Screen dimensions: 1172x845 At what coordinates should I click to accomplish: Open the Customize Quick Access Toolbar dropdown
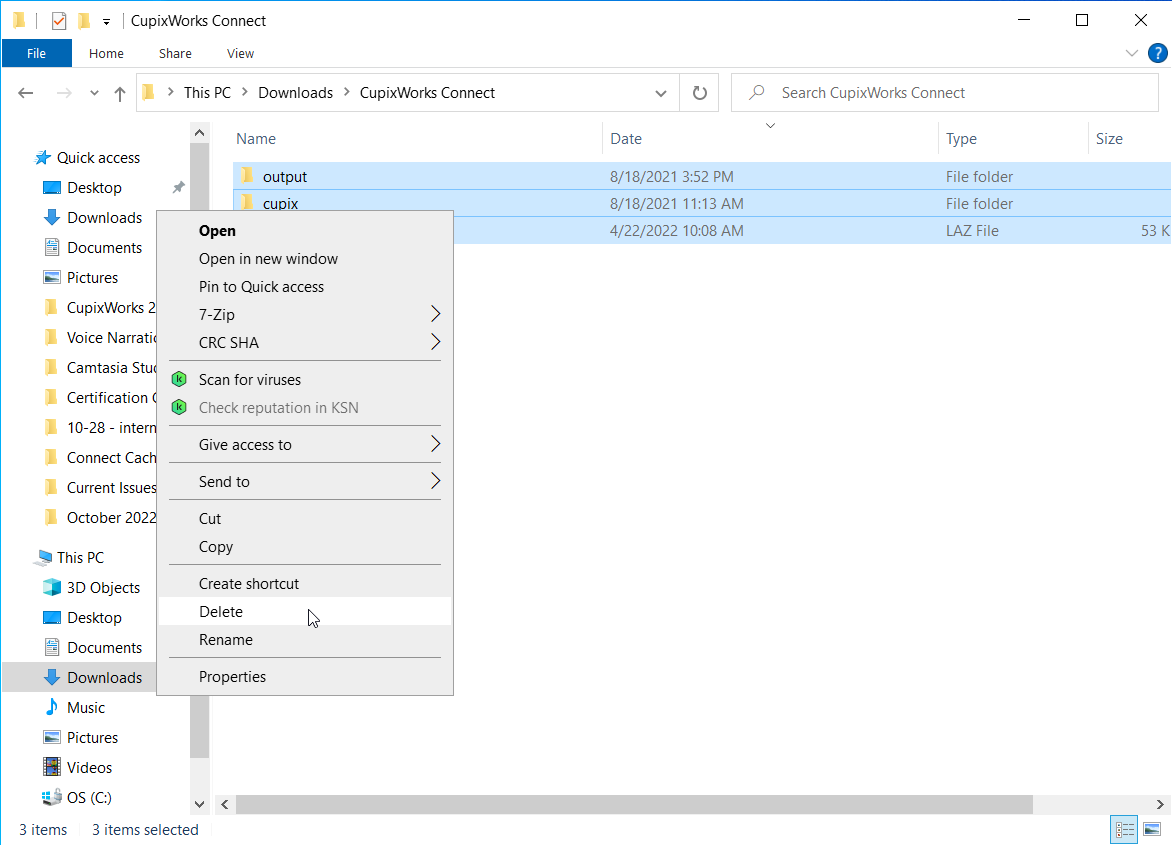(106, 22)
